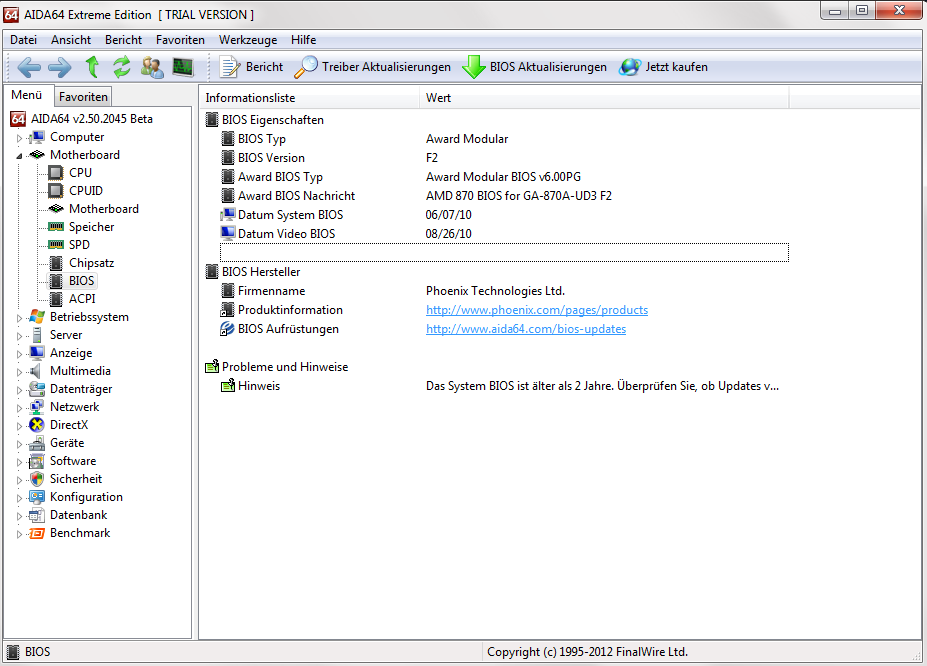Click the Bericht toolbar button
The height and width of the screenshot is (666, 927).
pos(251,67)
